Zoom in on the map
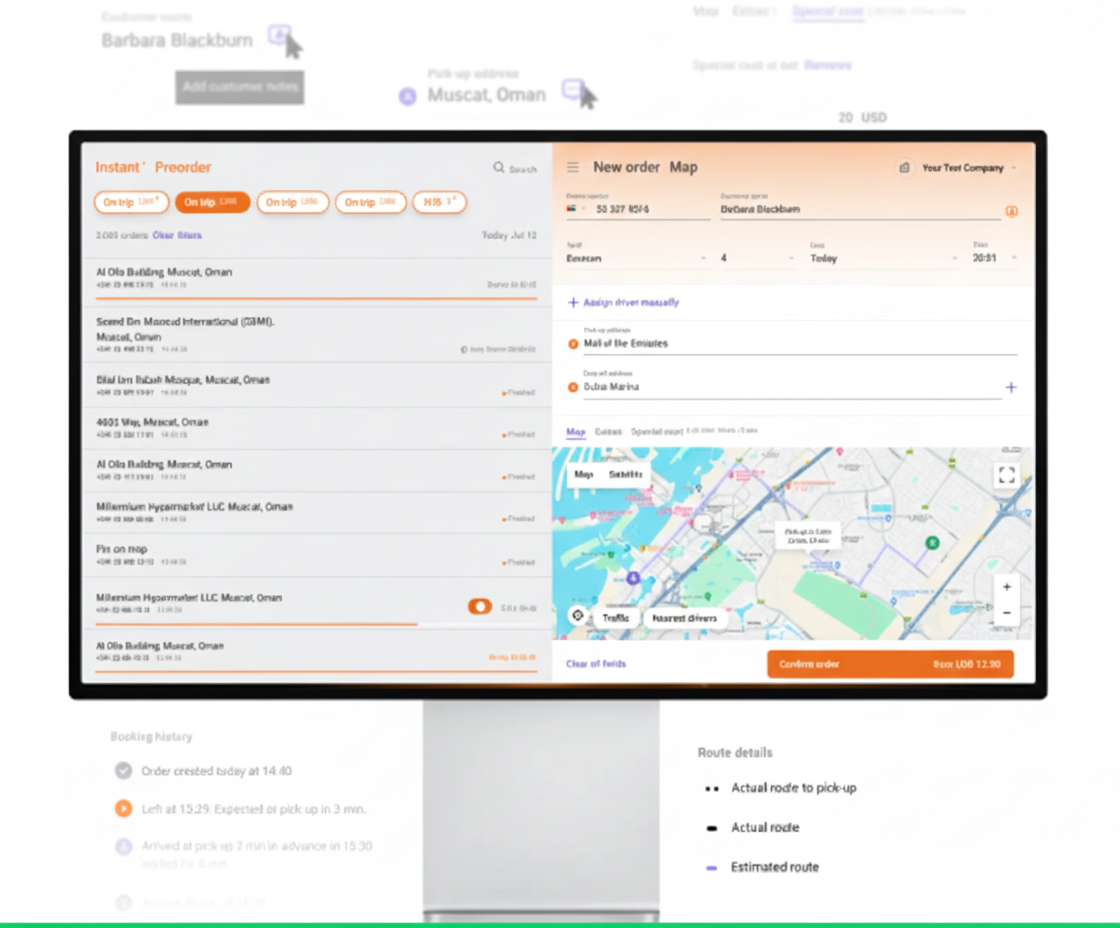Image resolution: width=1120 pixels, height=928 pixels. click(x=1007, y=587)
